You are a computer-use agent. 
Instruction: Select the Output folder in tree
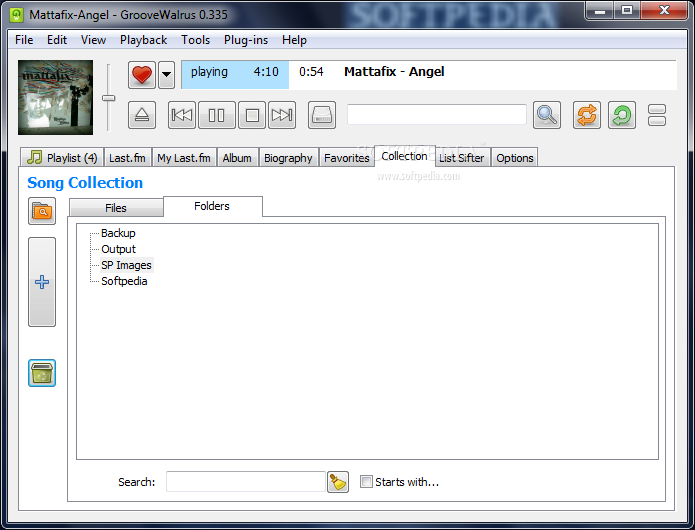coord(118,249)
